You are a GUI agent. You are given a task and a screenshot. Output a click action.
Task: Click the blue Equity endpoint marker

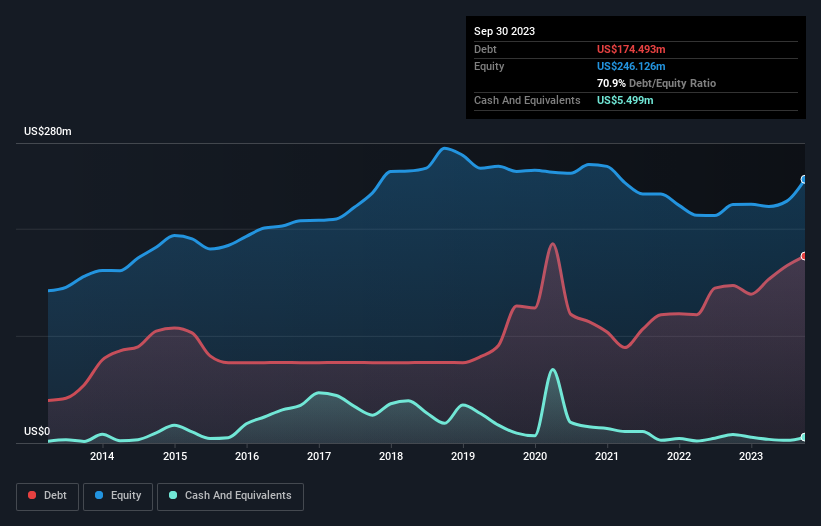click(x=804, y=180)
